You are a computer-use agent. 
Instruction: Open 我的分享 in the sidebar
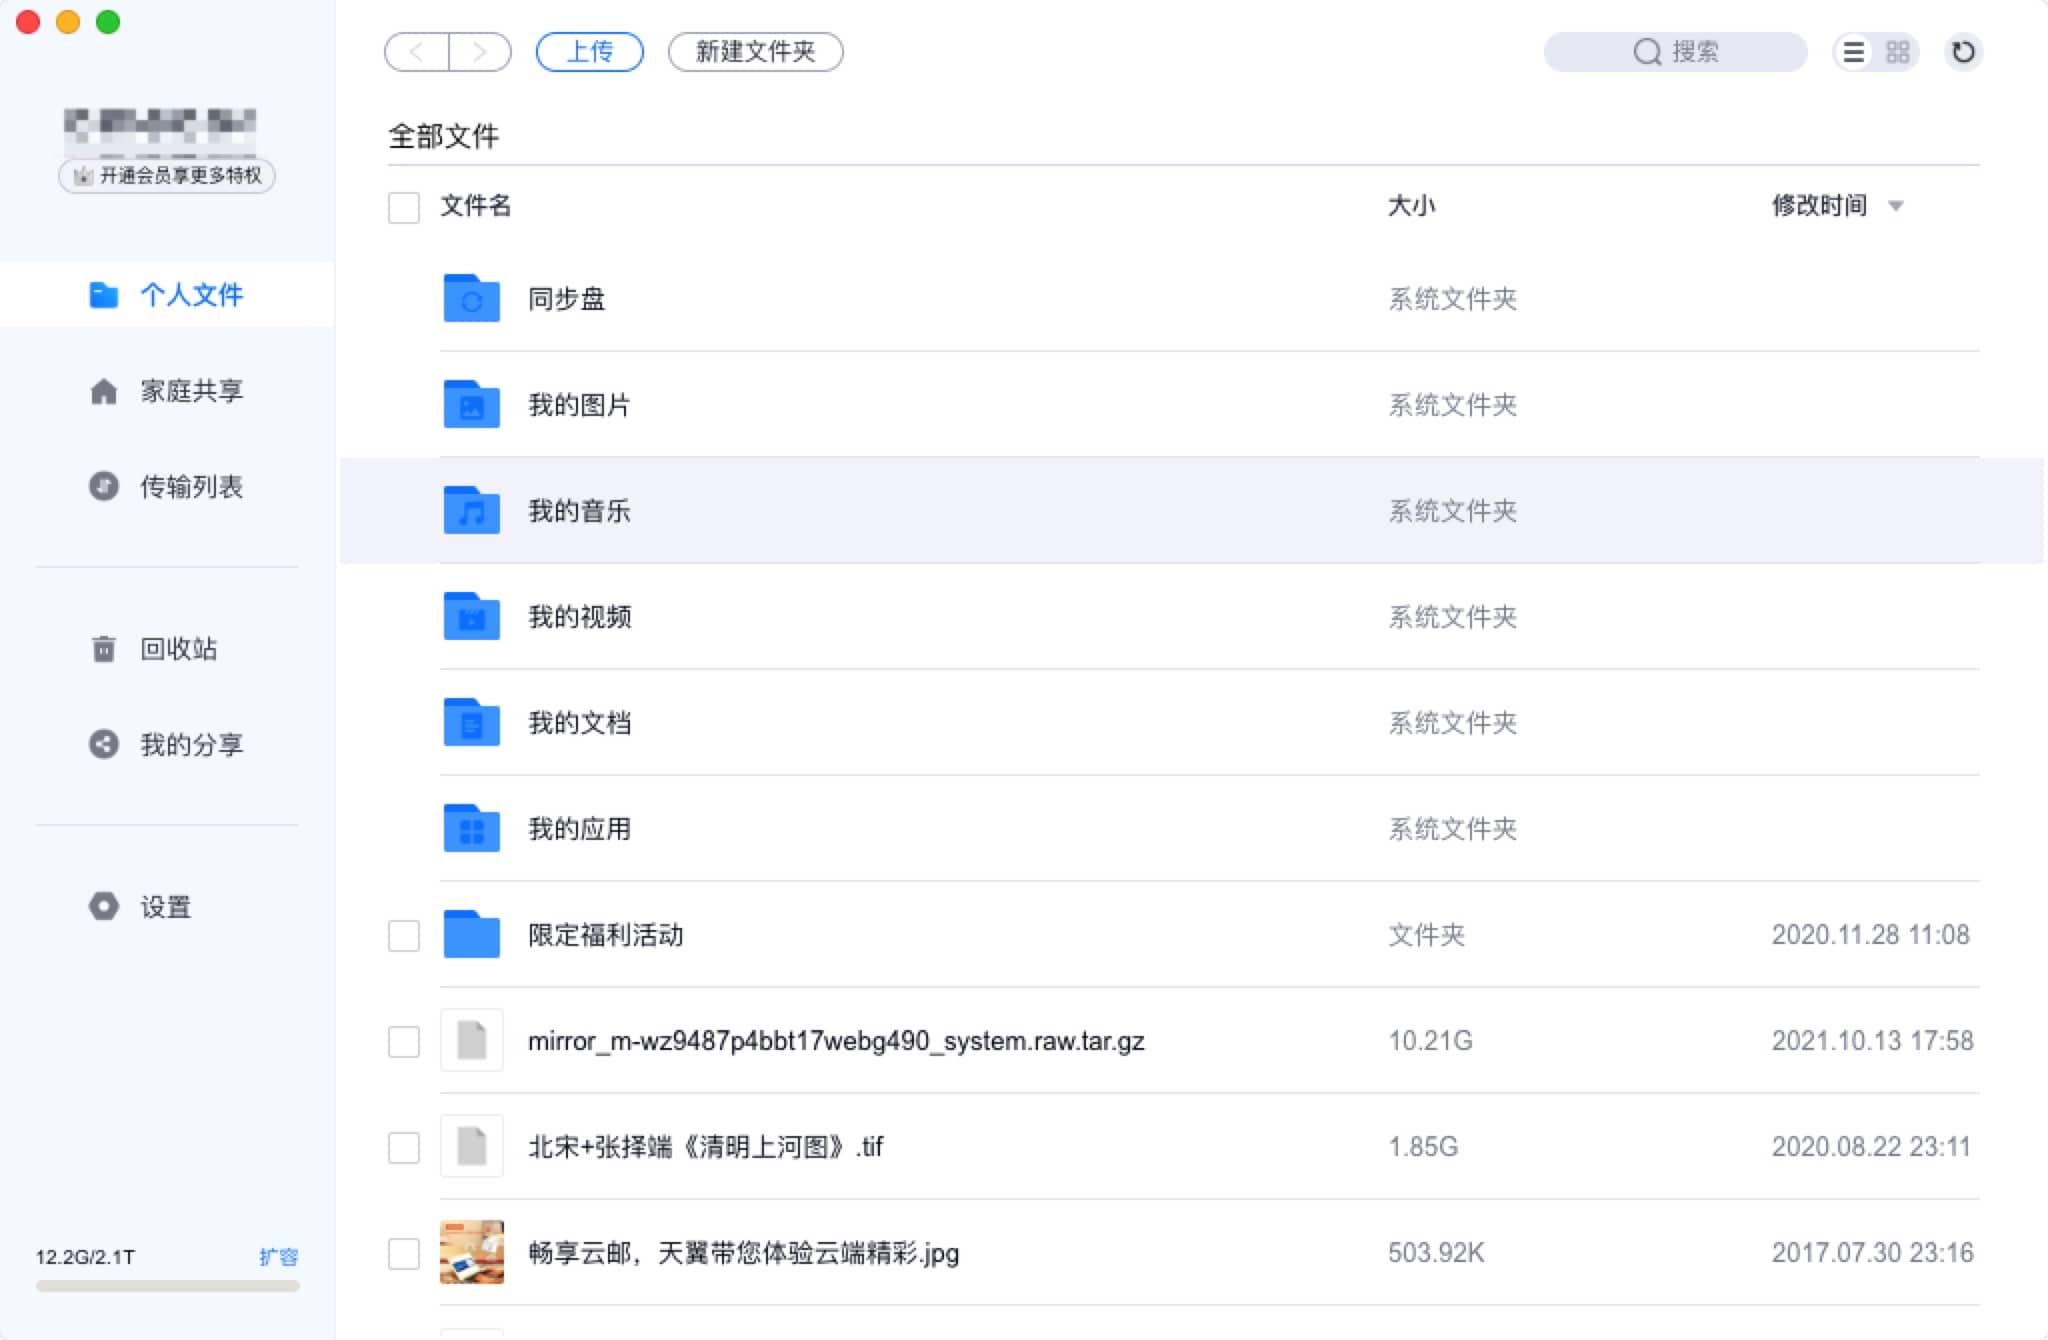click(x=167, y=744)
